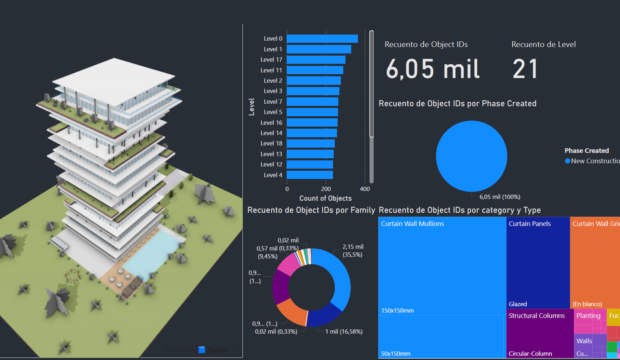This screenshot has width=620, height=360.
Task: Select the Curtain Wall Mullions 150x150mm tile
Action: point(442,266)
